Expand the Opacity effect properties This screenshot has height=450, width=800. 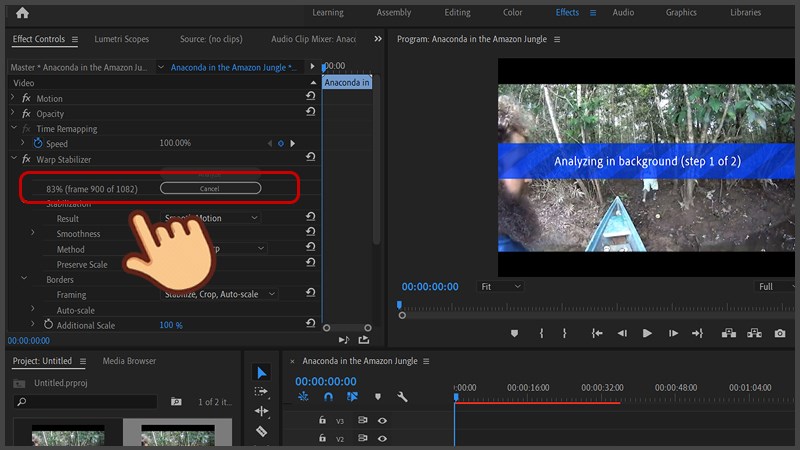13,113
